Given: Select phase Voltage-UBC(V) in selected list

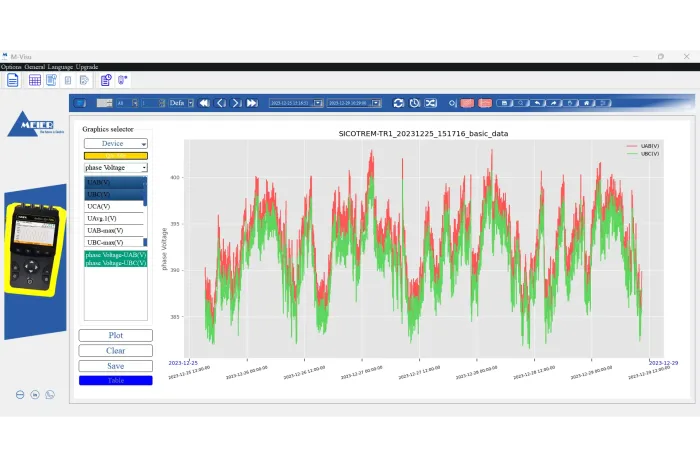Looking at the screenshot, I should [x=116, y=263].
